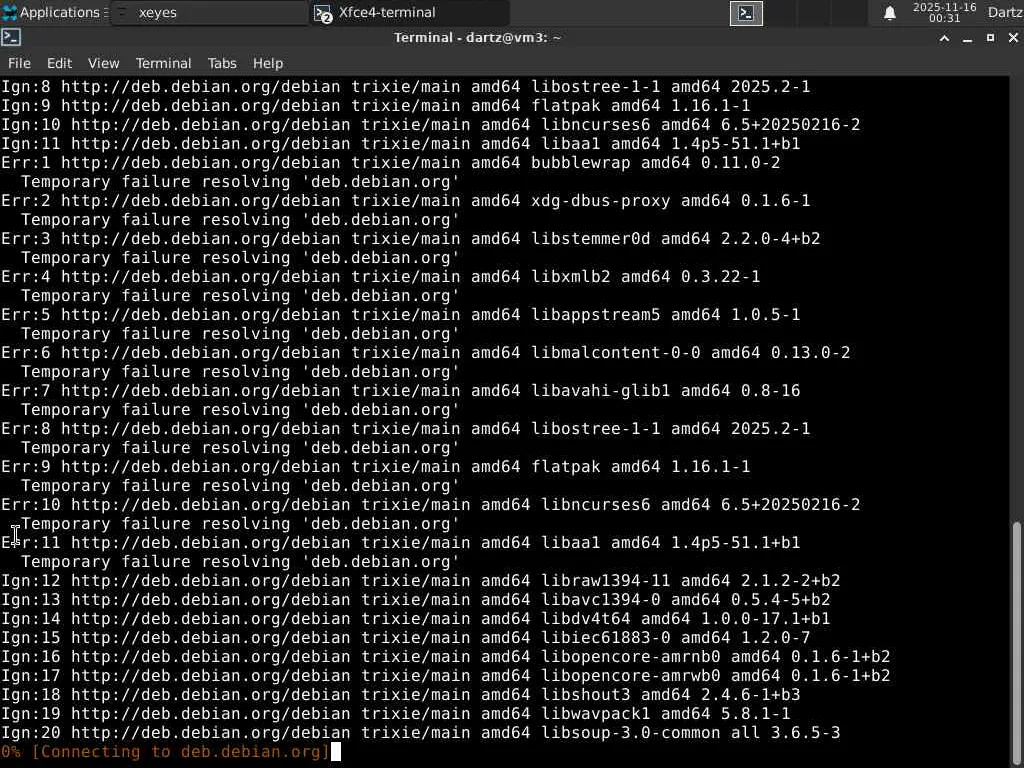Viewport: 1024px width, 768px height.
Task: Click the Ign:13 libavc1394-0 line
Action: [415, 600]
